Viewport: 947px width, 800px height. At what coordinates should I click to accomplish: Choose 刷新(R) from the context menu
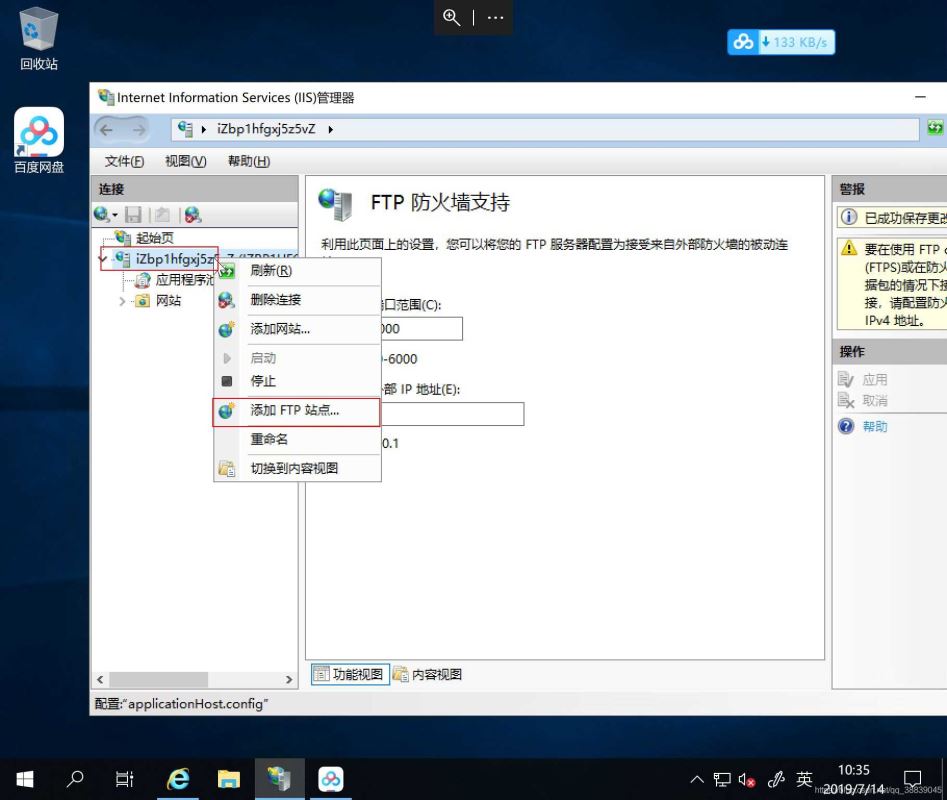(x=297, y=271)
